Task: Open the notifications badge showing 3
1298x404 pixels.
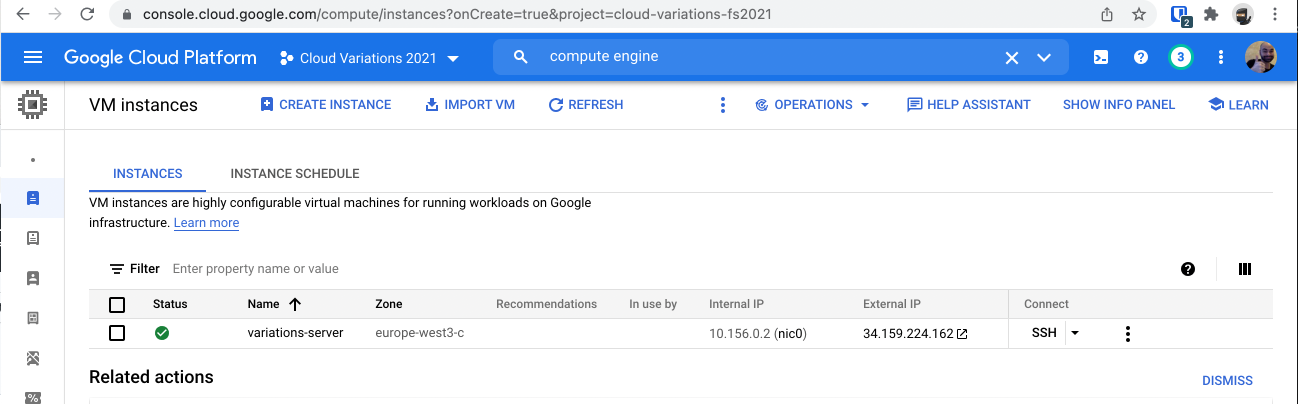Action: click(1180, 57)
